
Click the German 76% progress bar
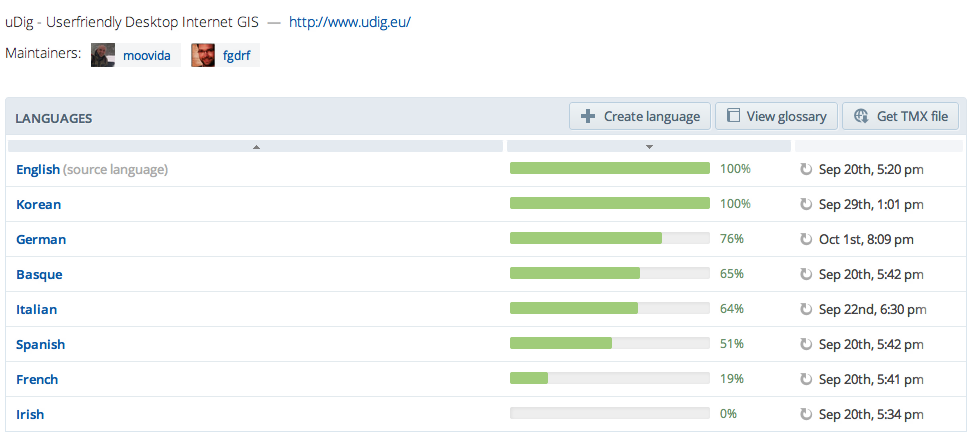pyautogui.click(x=609, y=239)
